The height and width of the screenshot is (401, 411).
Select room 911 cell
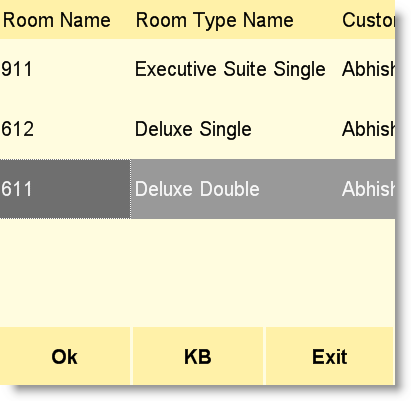tap(65, 69)
